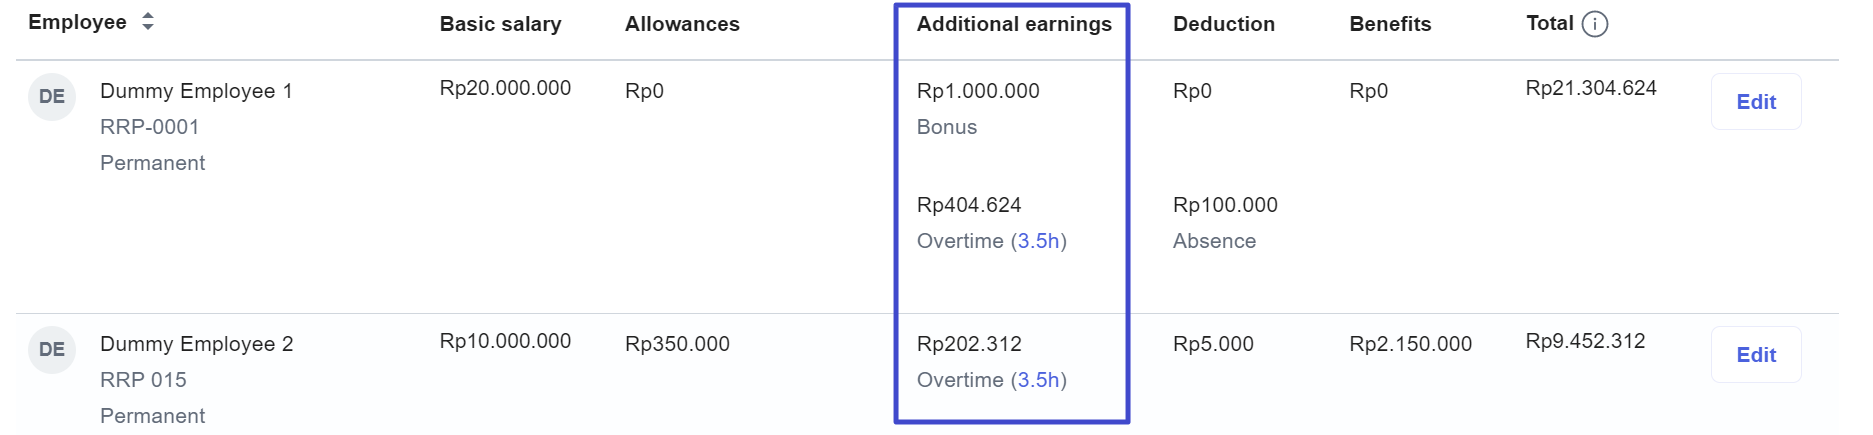Viewport: 1873px width, 435px height.
Task: Sort by the Employee column header
Action: 77,22
